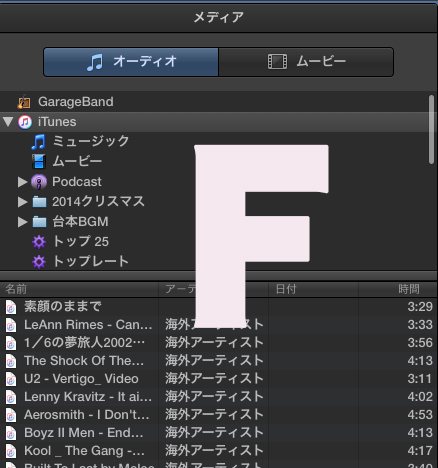The height and width of the screenshot is (468, 438).
Task: Open the トップ 25 smart playlist
Action: click(81, 242)
